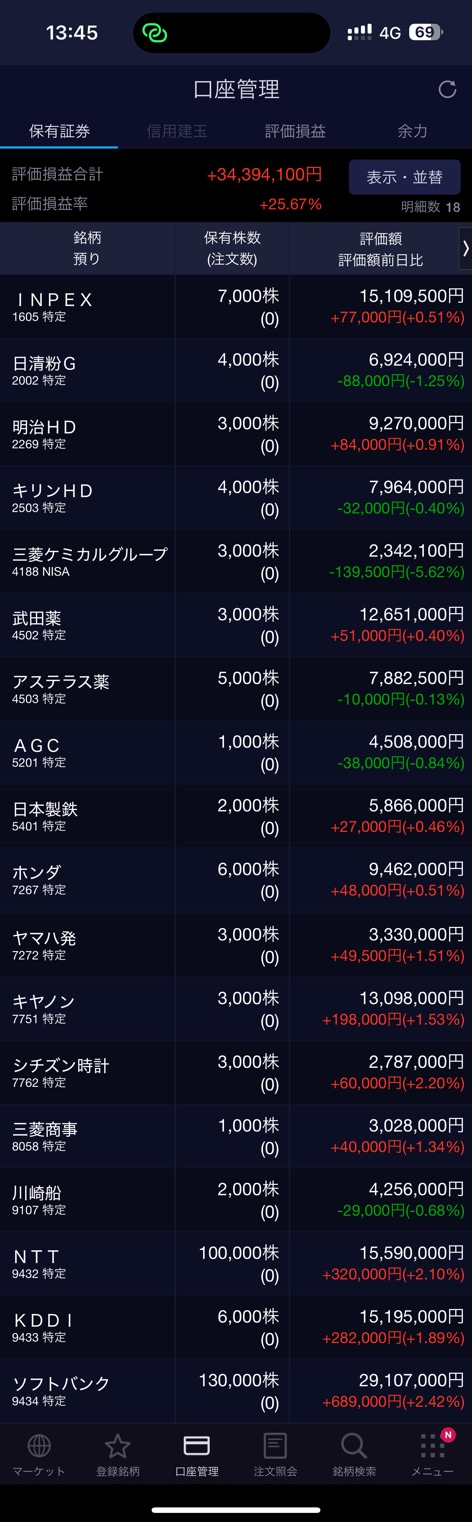
Task: Switch to 信用建玉 tab
Action: (176, 131)
